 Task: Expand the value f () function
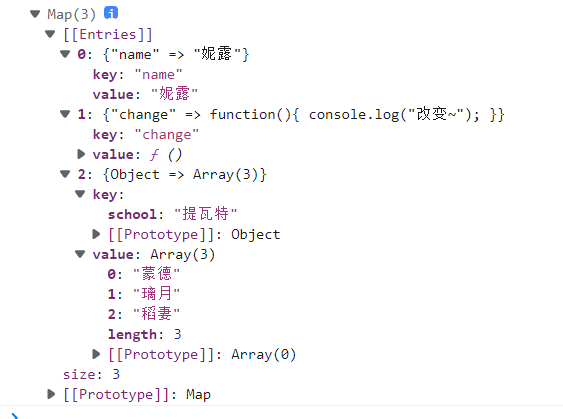[81, 154]
